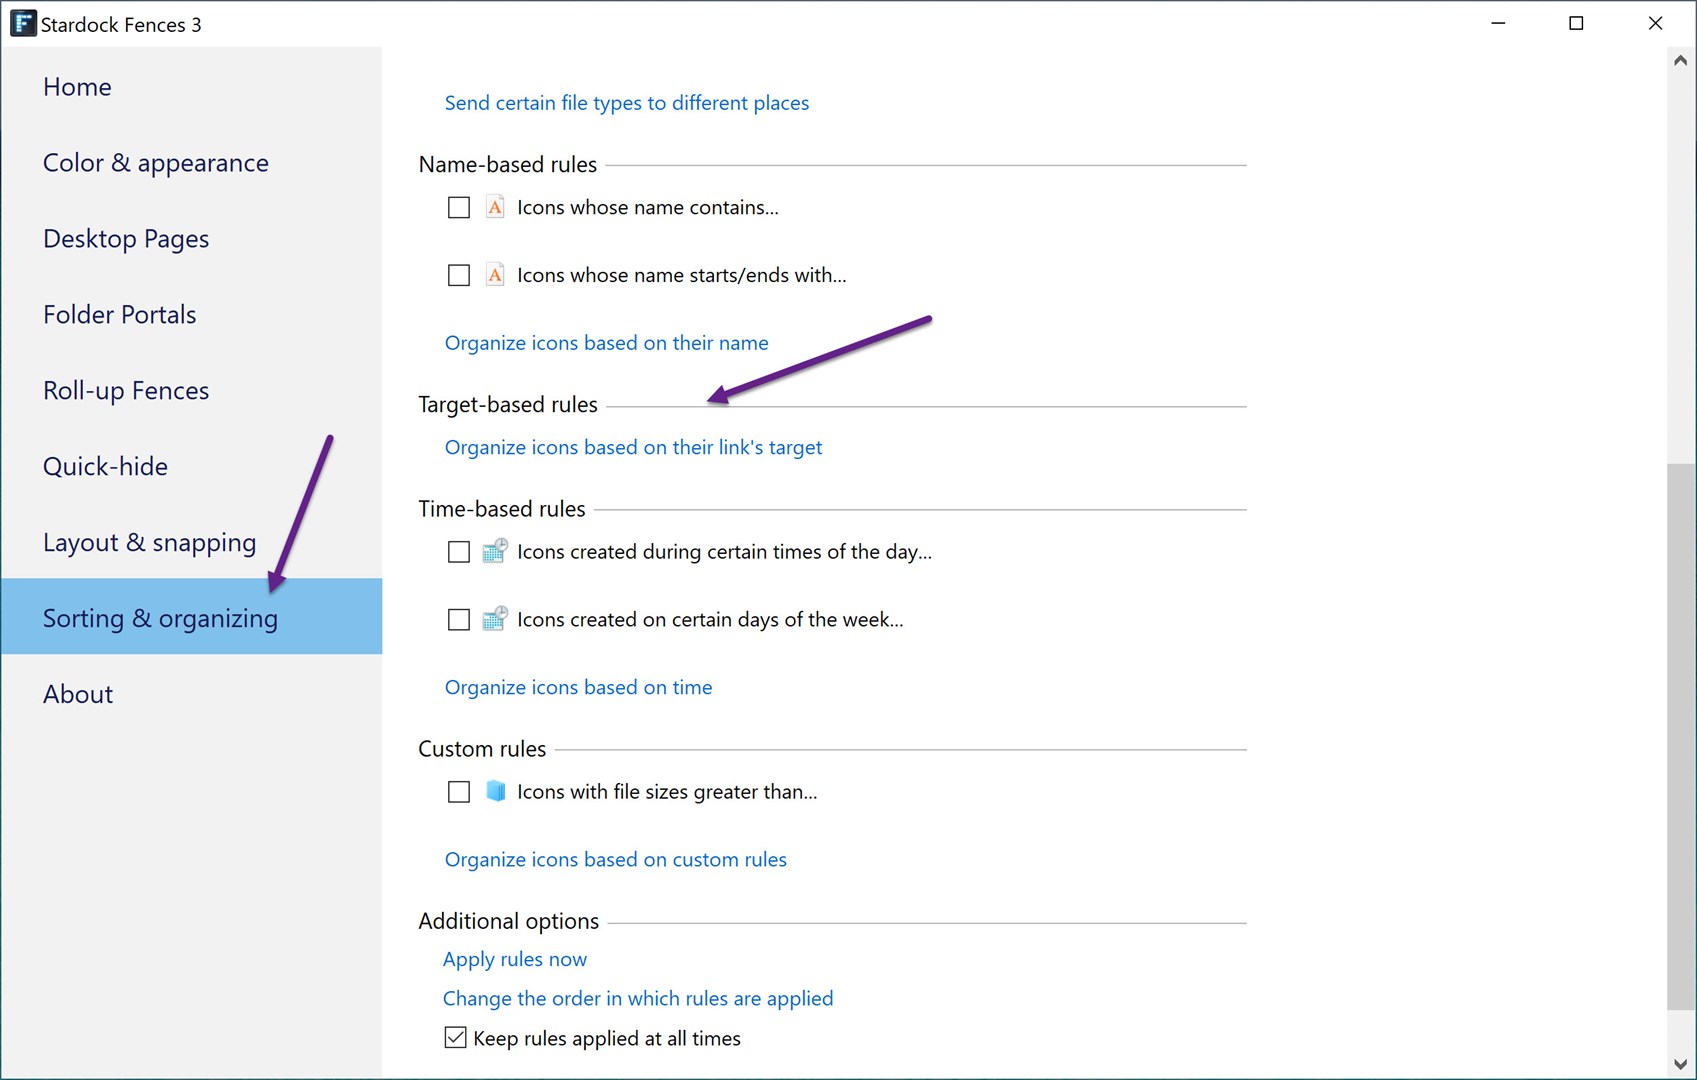Tick 'Icons created on certain days of the week'
1697x1080 pixels.
click(459, 620)
